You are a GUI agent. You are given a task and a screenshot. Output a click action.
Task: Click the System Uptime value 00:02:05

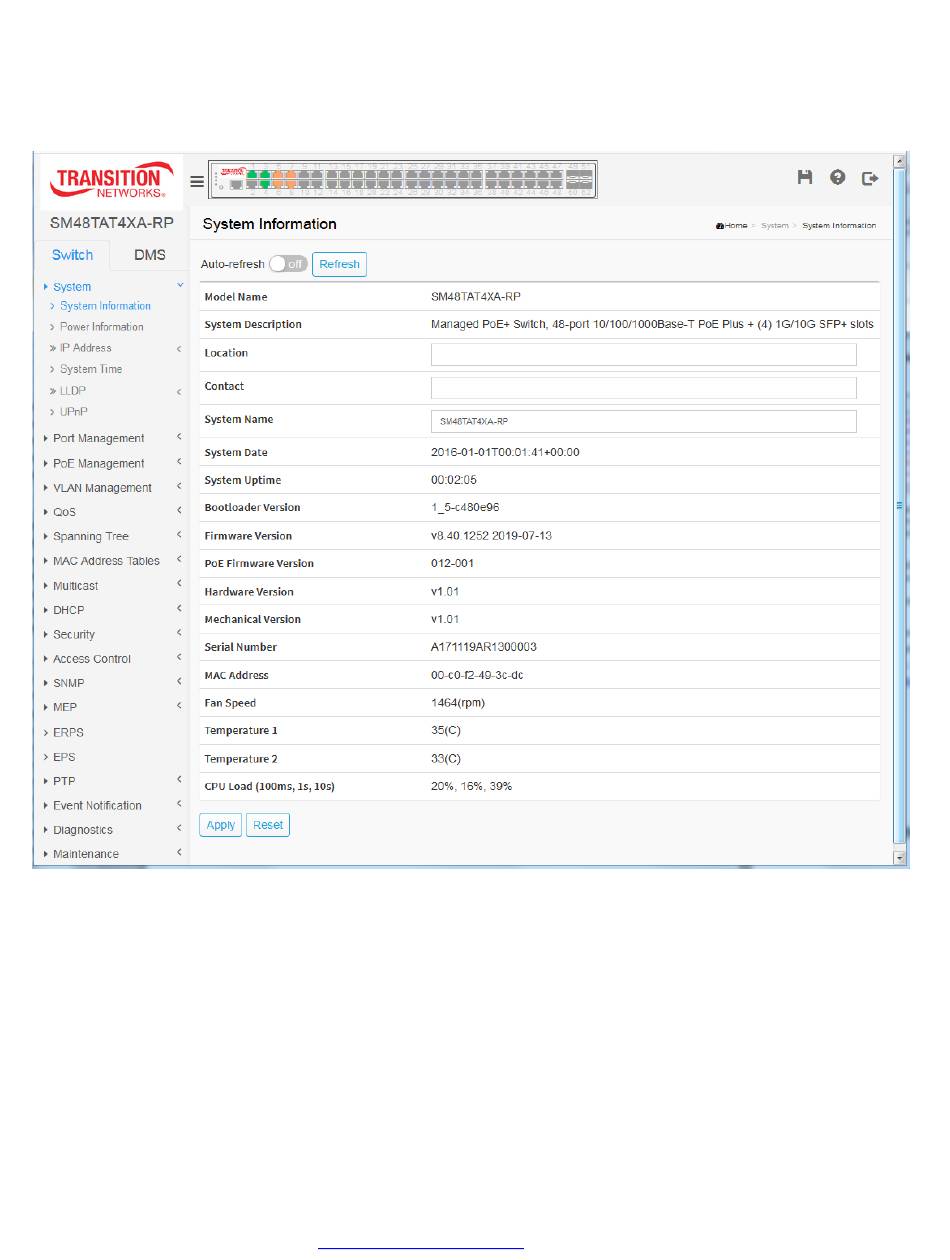[454, 480]
